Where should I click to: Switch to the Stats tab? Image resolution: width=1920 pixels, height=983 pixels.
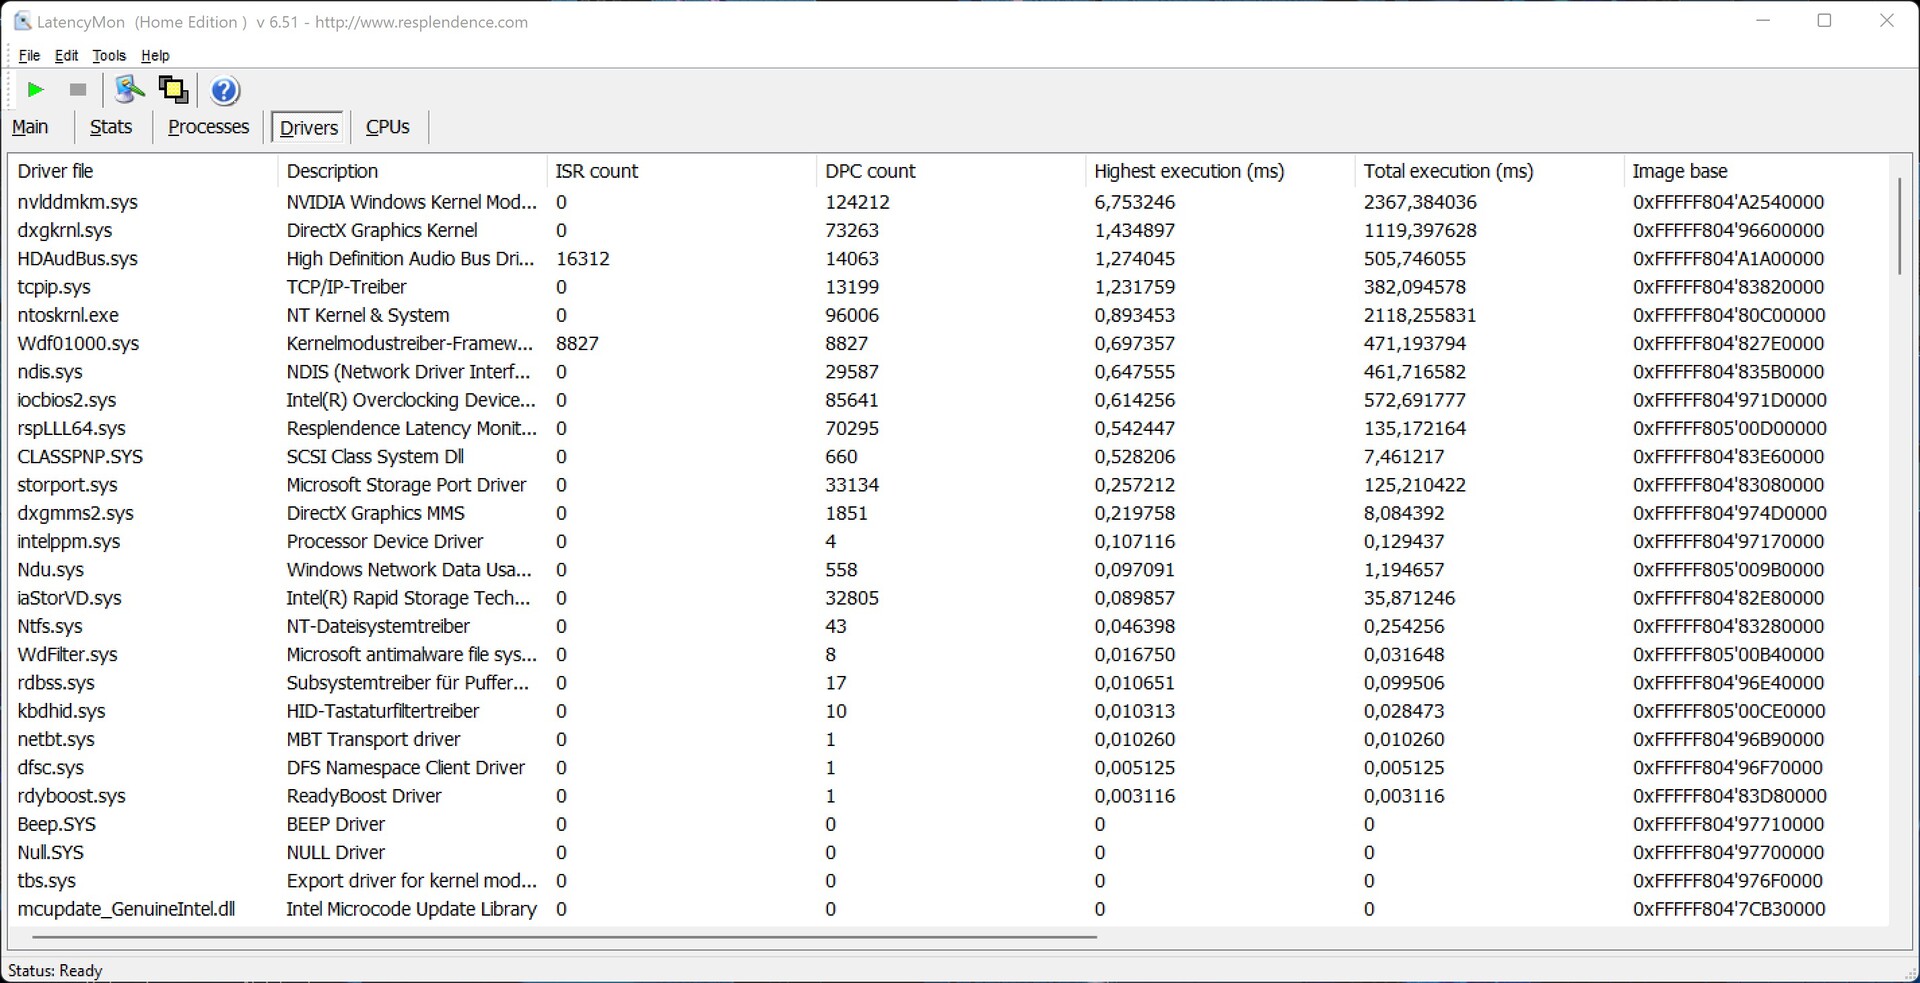[x=111, y=127]
